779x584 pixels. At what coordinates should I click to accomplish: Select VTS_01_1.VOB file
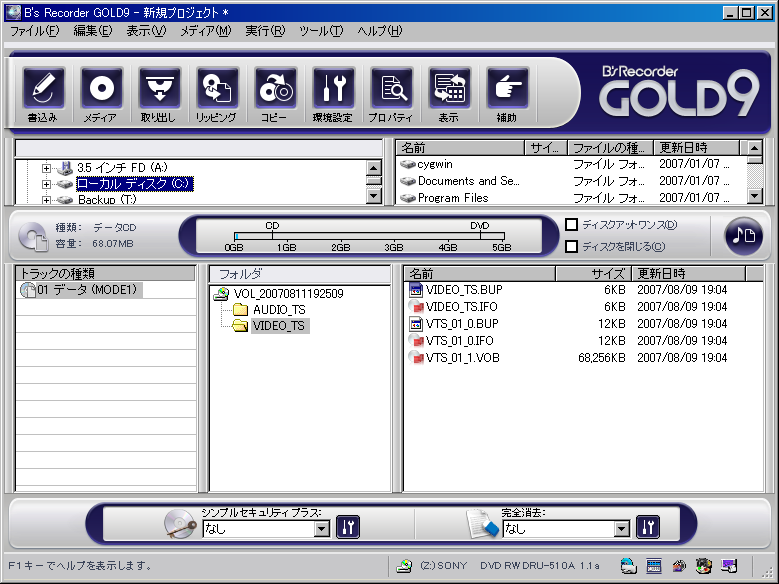(462, 358)
